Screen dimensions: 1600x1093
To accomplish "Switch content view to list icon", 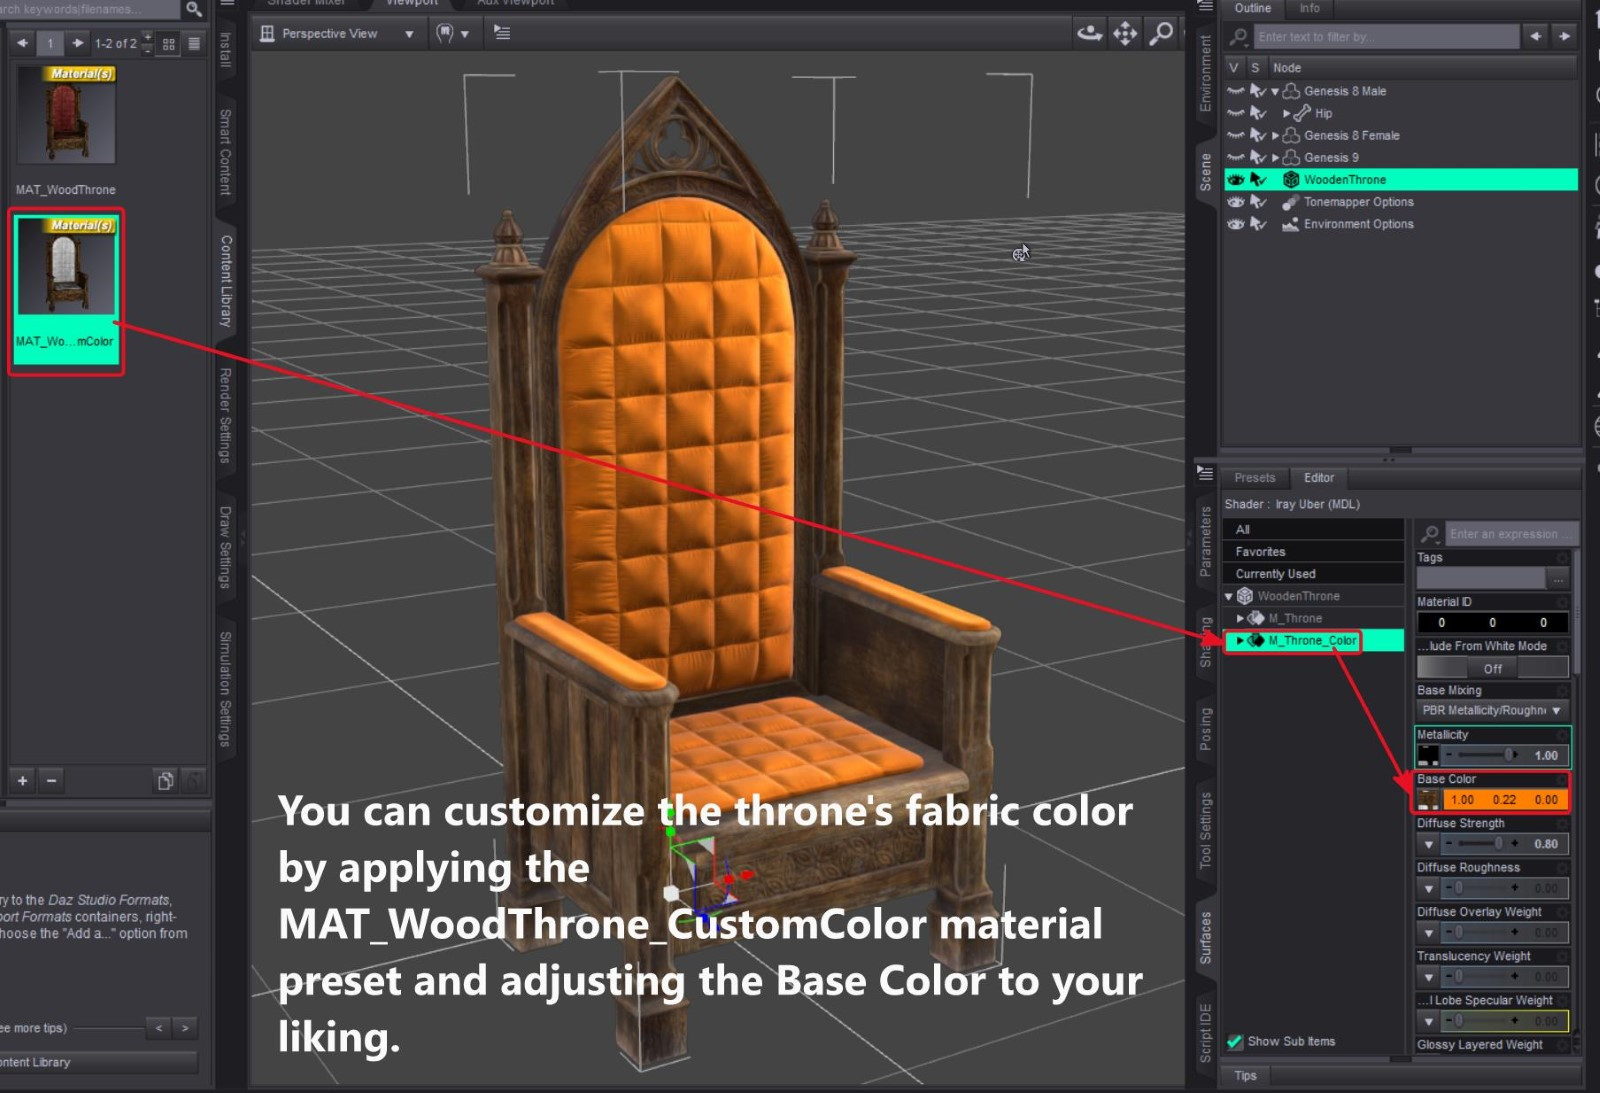I will pyautogui.click(x=194, y=44).
